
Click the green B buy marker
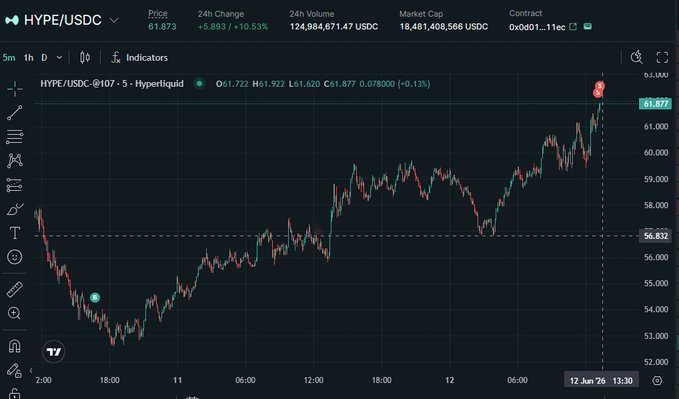coord(95,298)
